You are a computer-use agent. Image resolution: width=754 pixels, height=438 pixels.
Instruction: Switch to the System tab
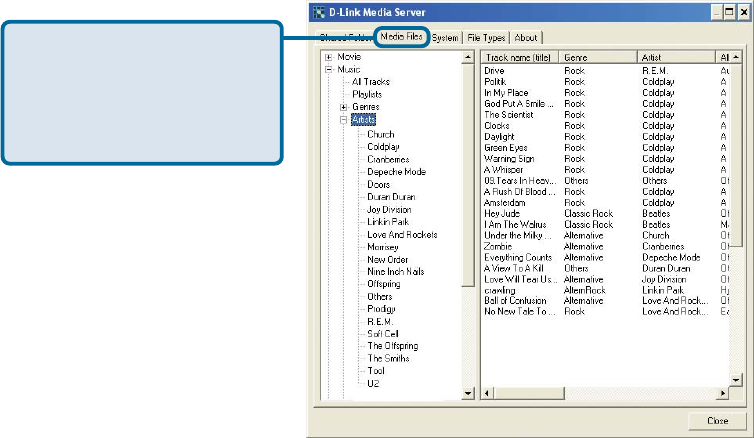pyautogui.click(x=446, y=38)
